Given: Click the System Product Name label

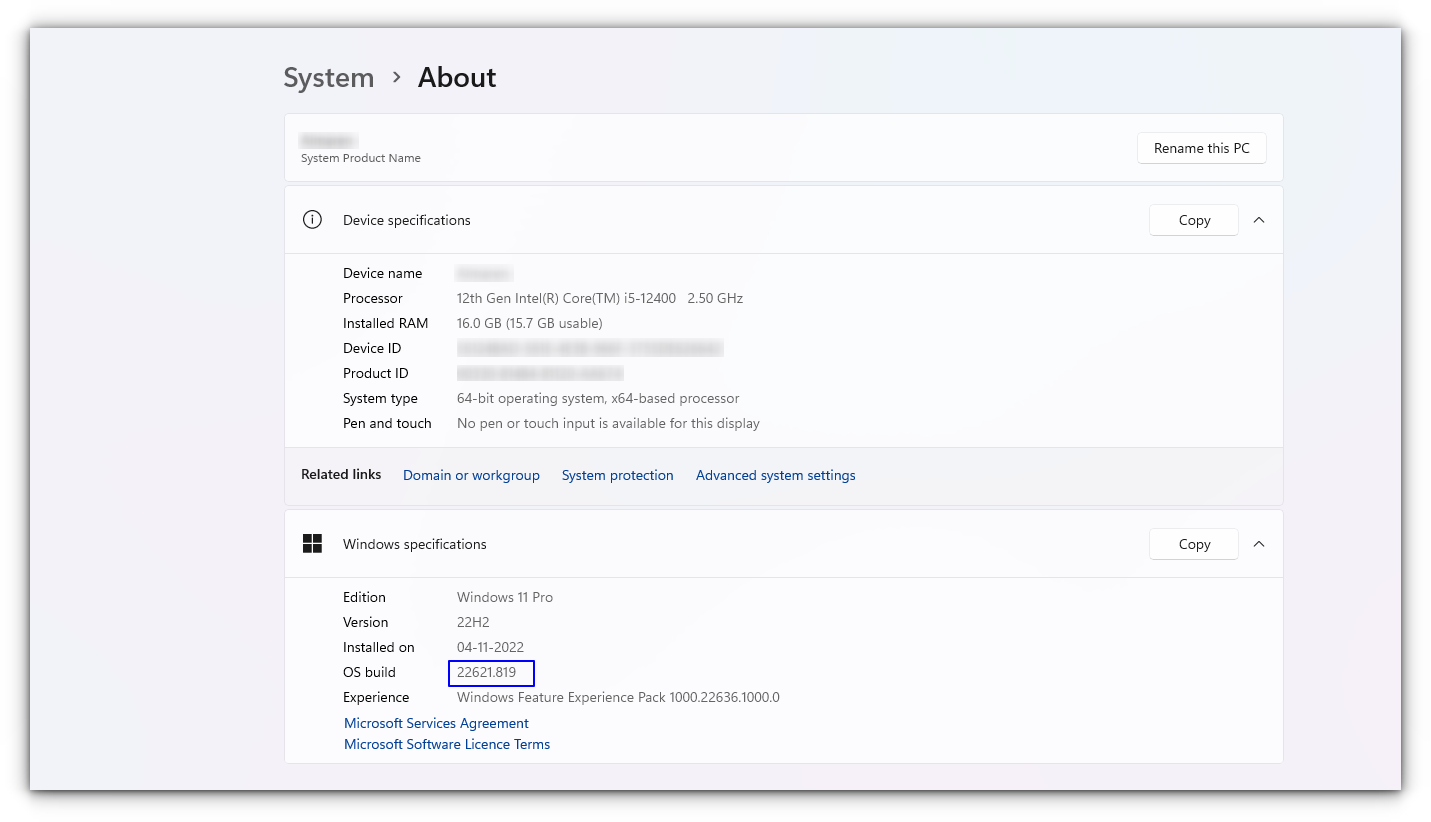Looking at the screenshot, I should pyautogui.click(x=361, y=158).
